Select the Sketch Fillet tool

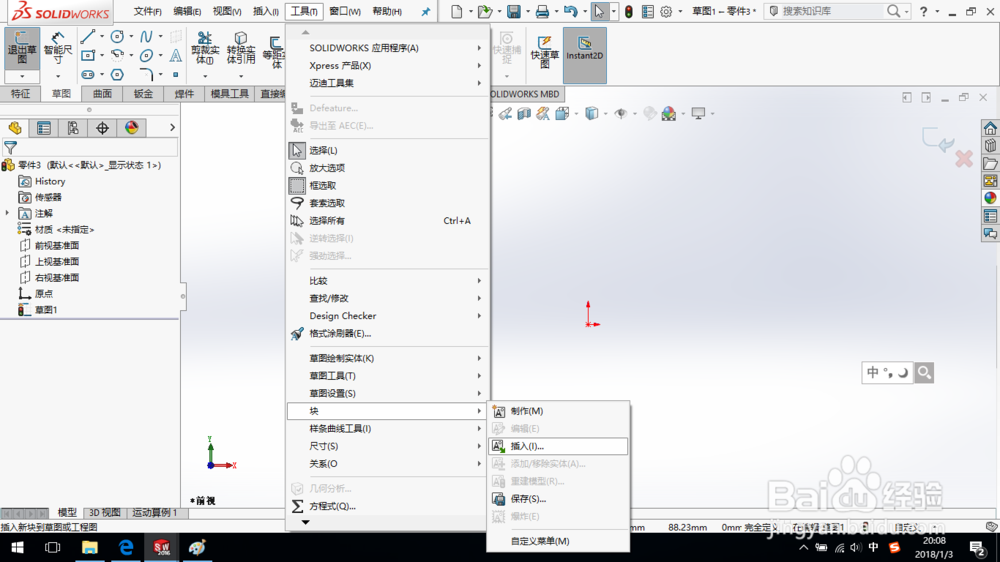146,75
